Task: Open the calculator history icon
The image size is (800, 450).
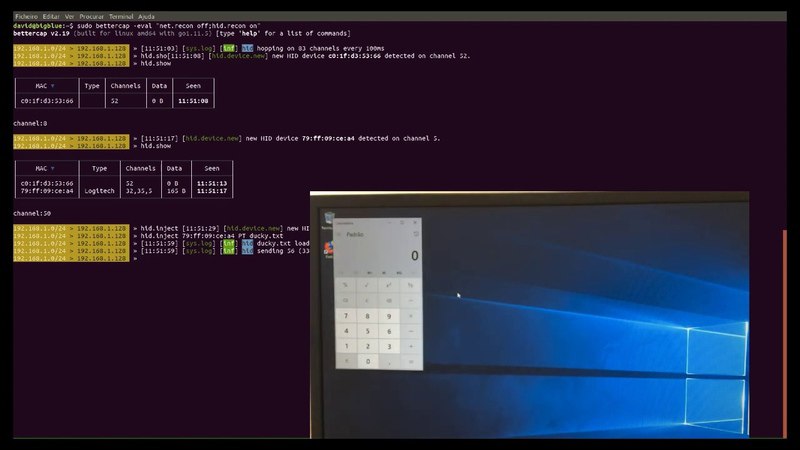Action: coord(416,234)
